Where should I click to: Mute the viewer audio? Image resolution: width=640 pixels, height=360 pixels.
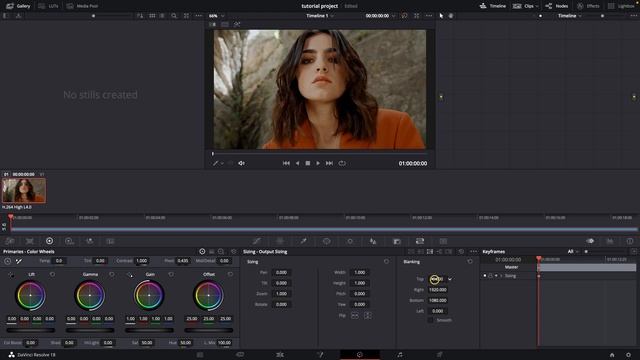pos(241,163)
